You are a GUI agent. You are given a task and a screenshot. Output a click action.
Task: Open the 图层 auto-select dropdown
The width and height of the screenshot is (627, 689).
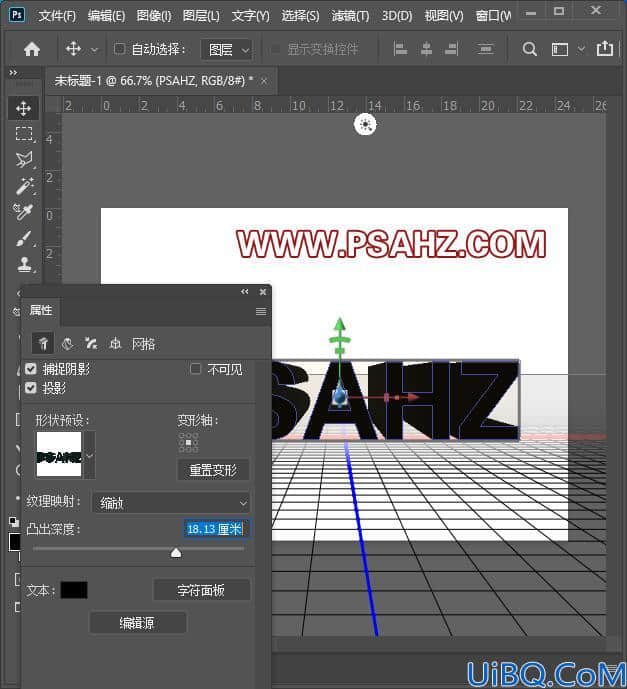coord(226,49)
